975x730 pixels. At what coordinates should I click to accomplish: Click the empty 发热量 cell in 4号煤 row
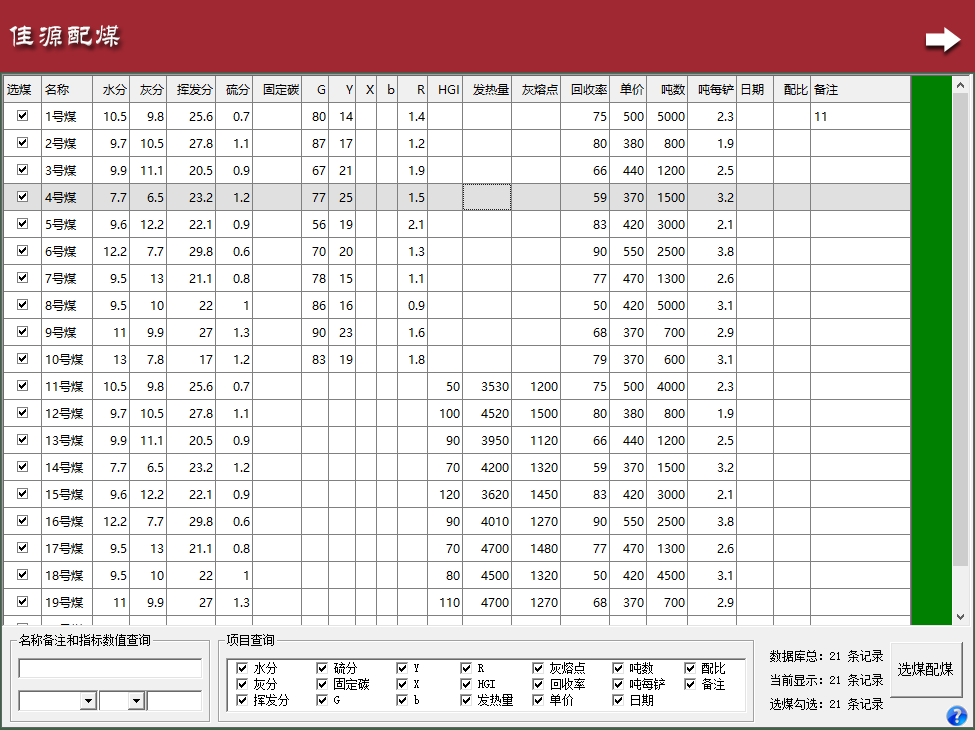487,197
